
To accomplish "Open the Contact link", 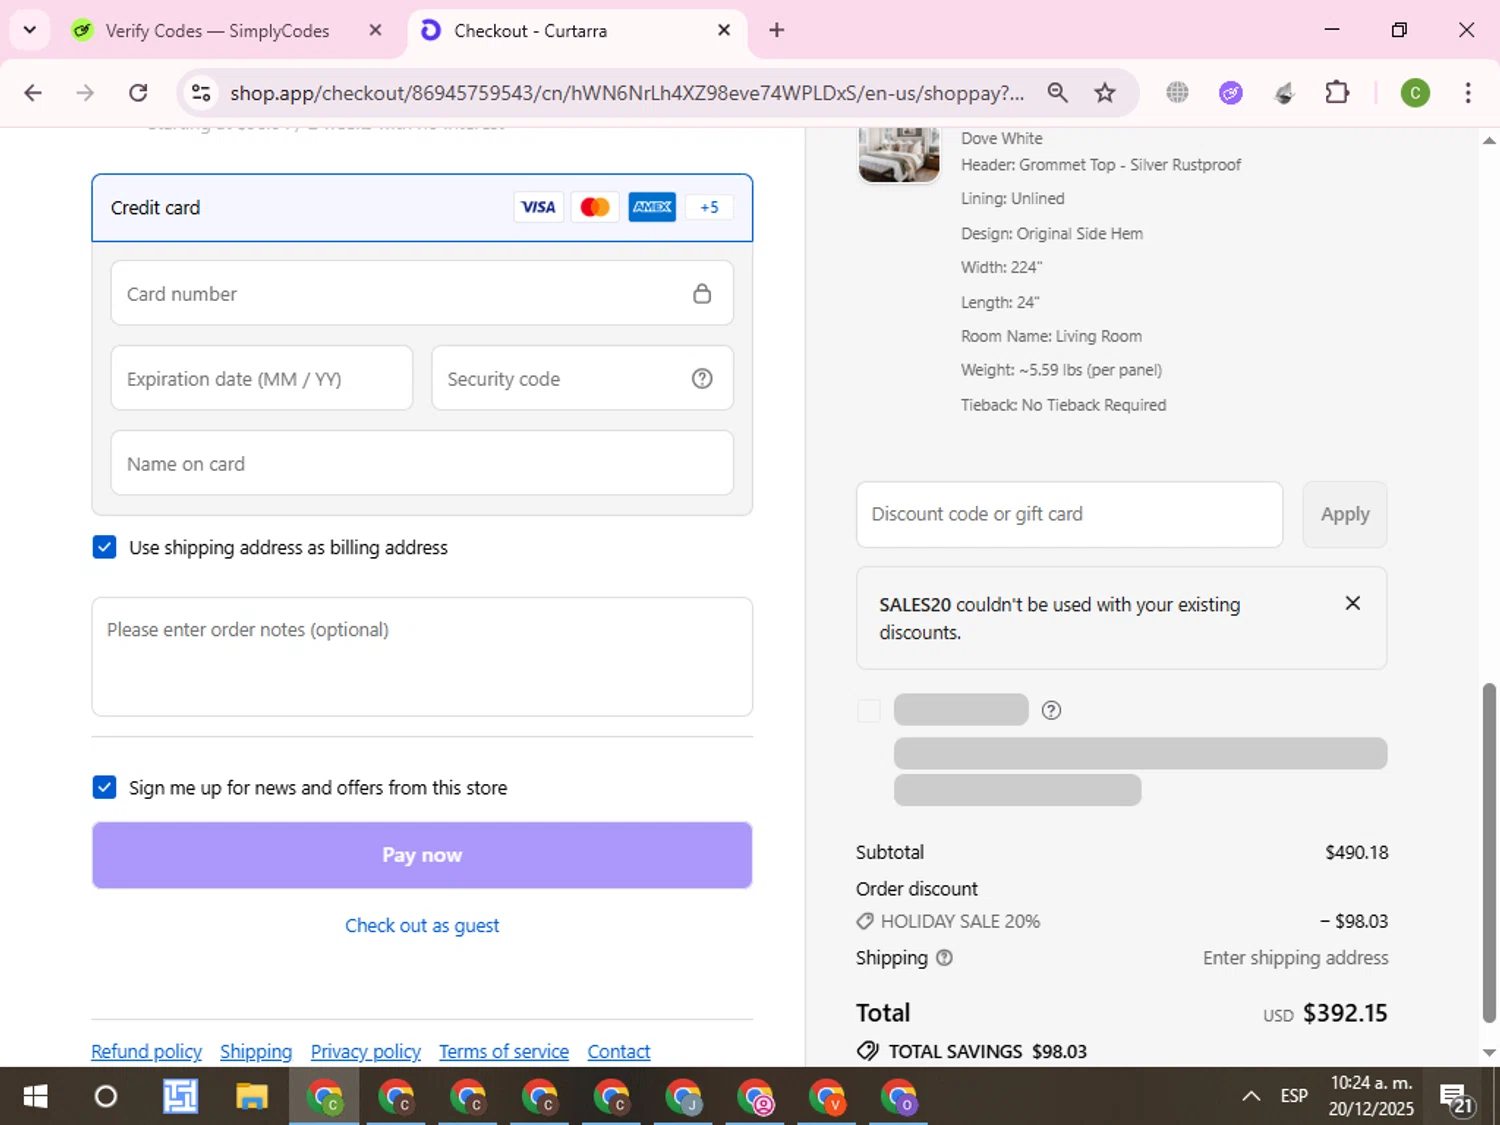I will coord(619,1052).
